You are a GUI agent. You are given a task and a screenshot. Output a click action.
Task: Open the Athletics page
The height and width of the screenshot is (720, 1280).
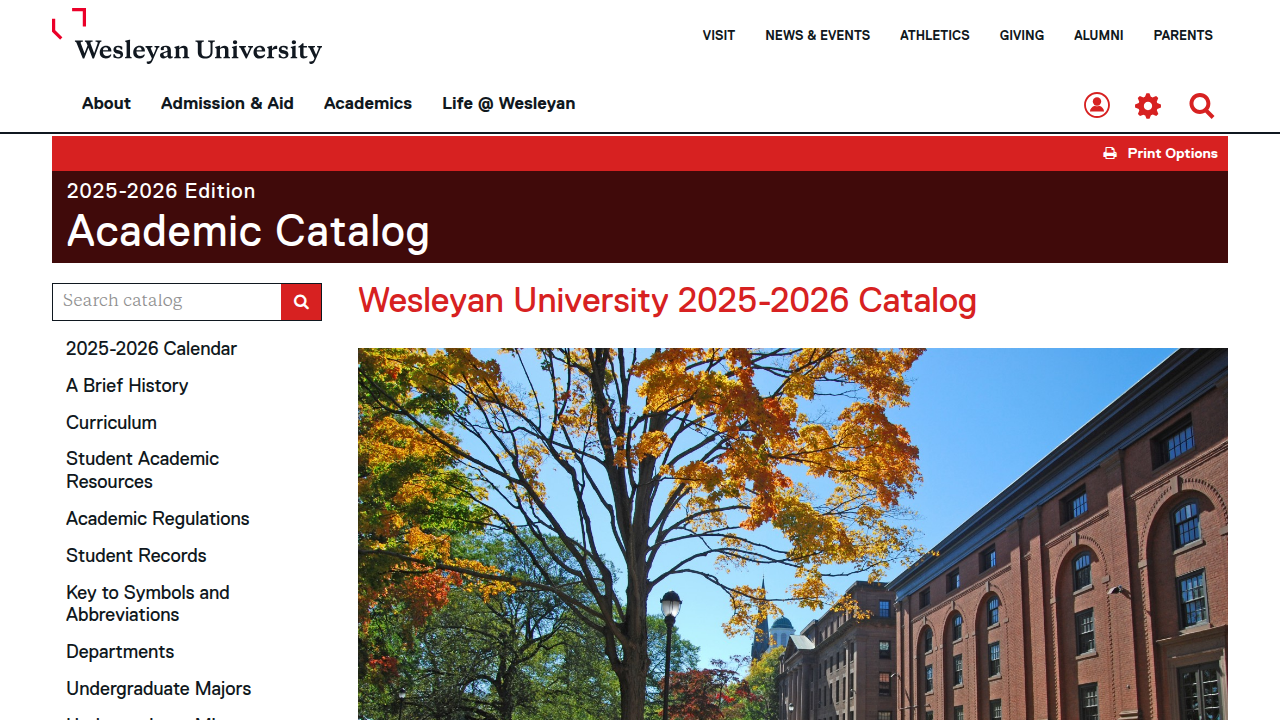tap(934, 35)
